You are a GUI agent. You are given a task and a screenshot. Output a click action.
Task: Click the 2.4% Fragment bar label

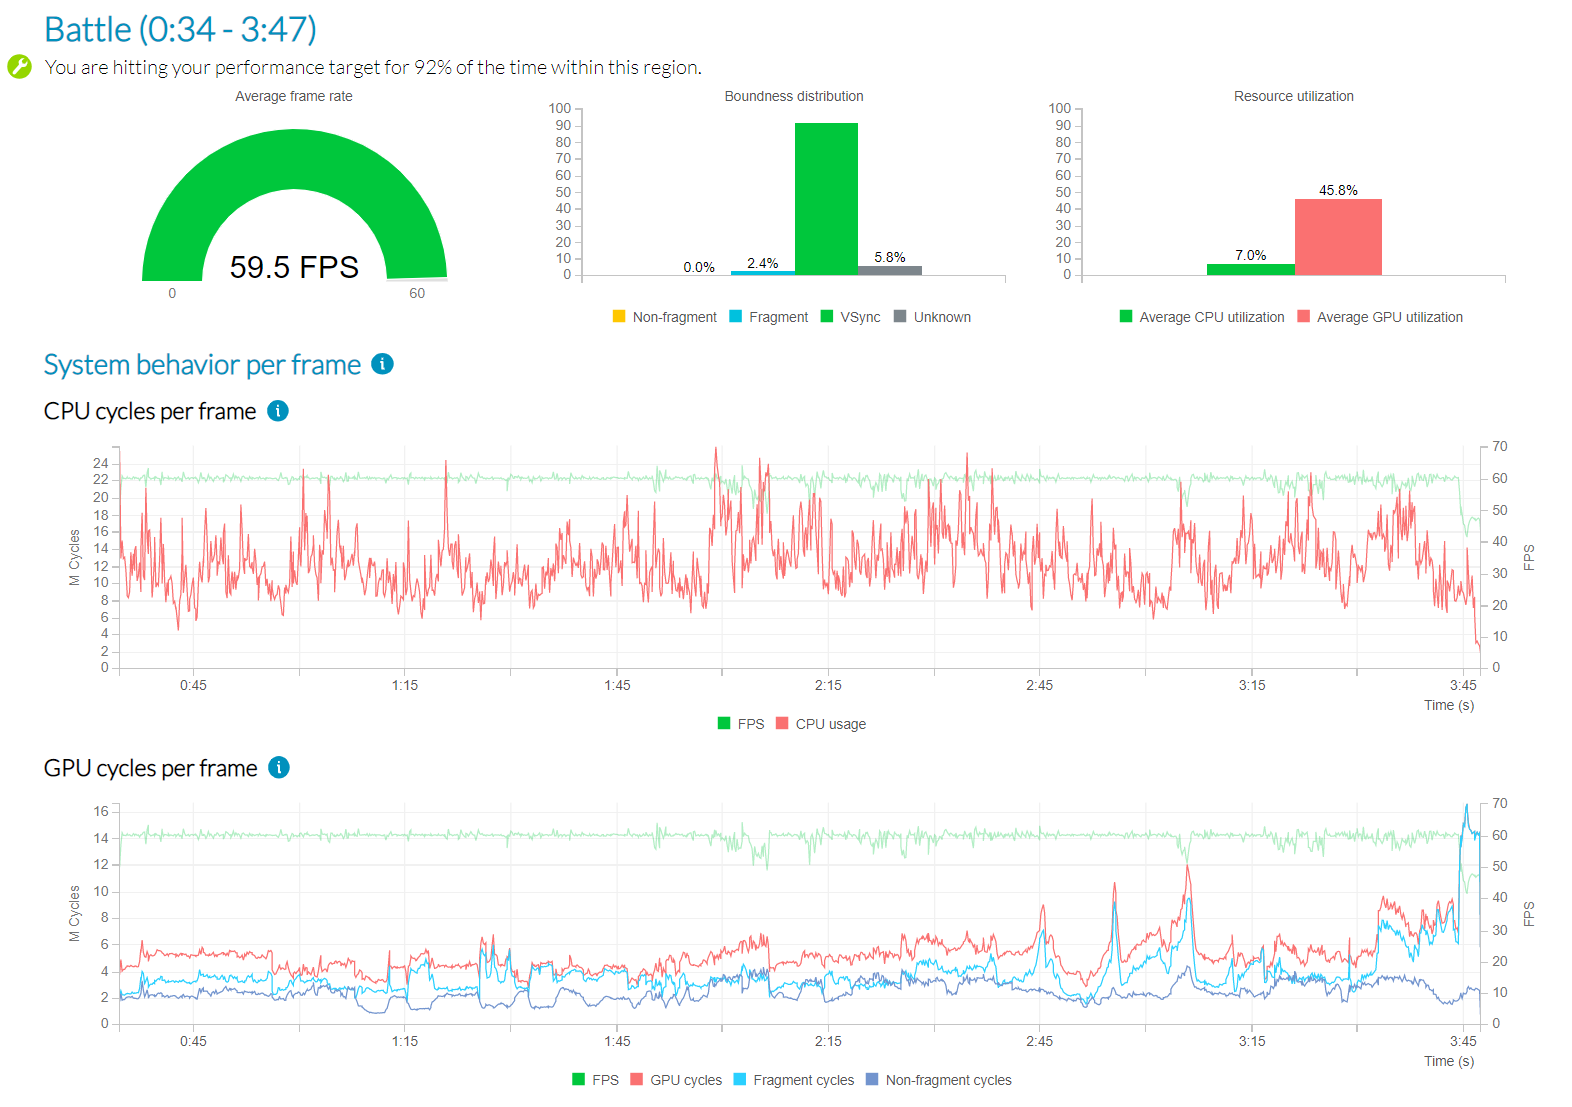pyautogui.click(x=763, y=263)
